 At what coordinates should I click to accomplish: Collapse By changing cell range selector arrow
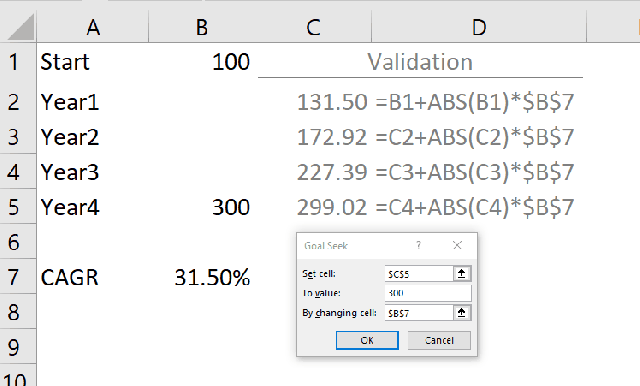click(462, 313)
